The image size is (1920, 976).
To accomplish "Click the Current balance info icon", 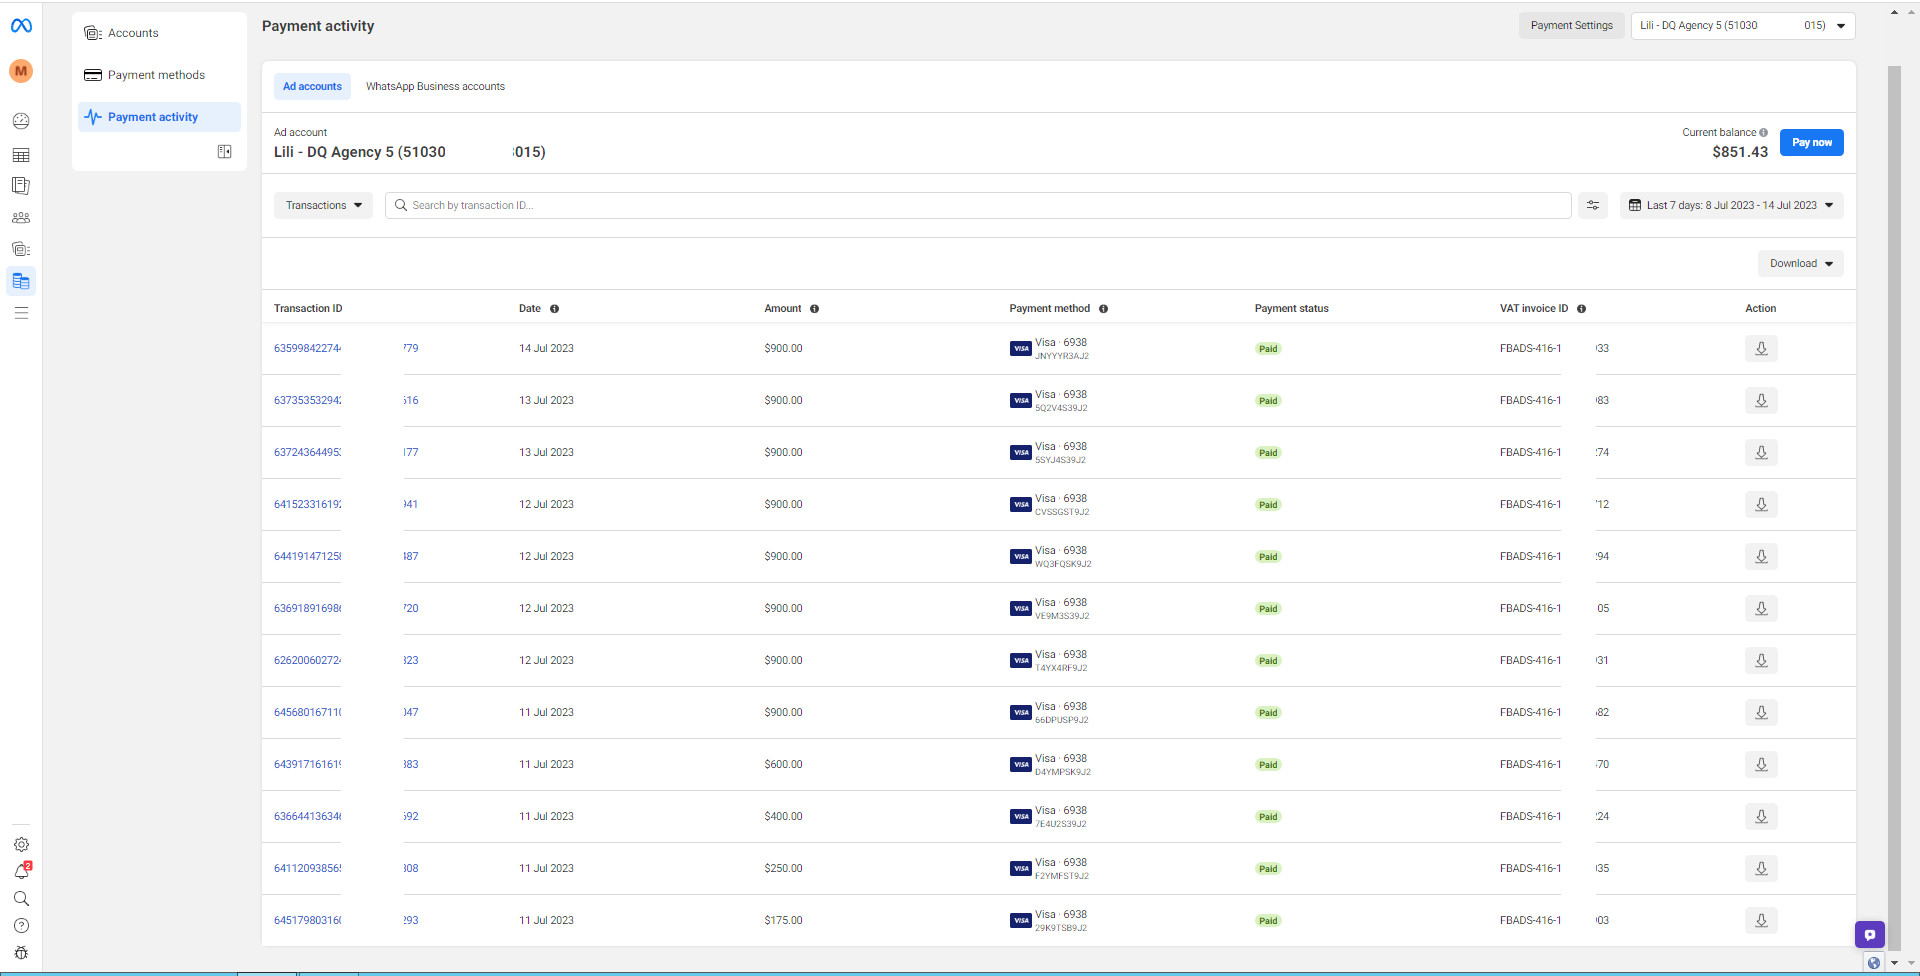I will pos(1763,132).
